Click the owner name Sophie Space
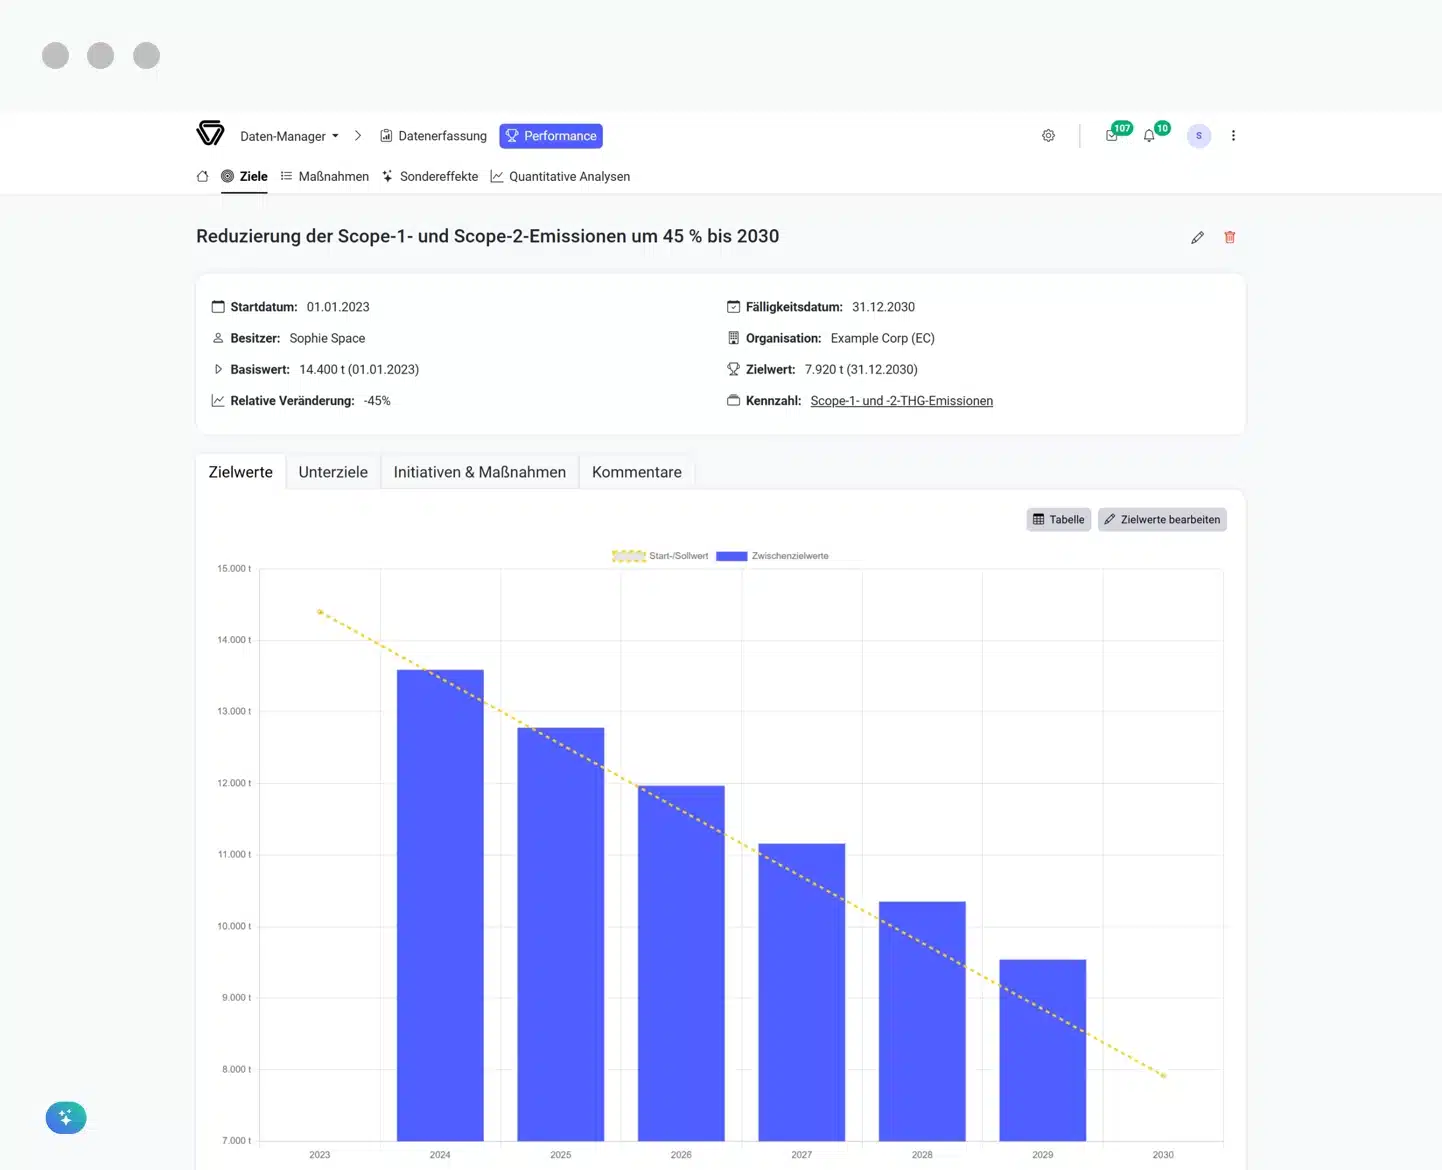Viewport: 1442px width, 1170px height. coord(327,338)
